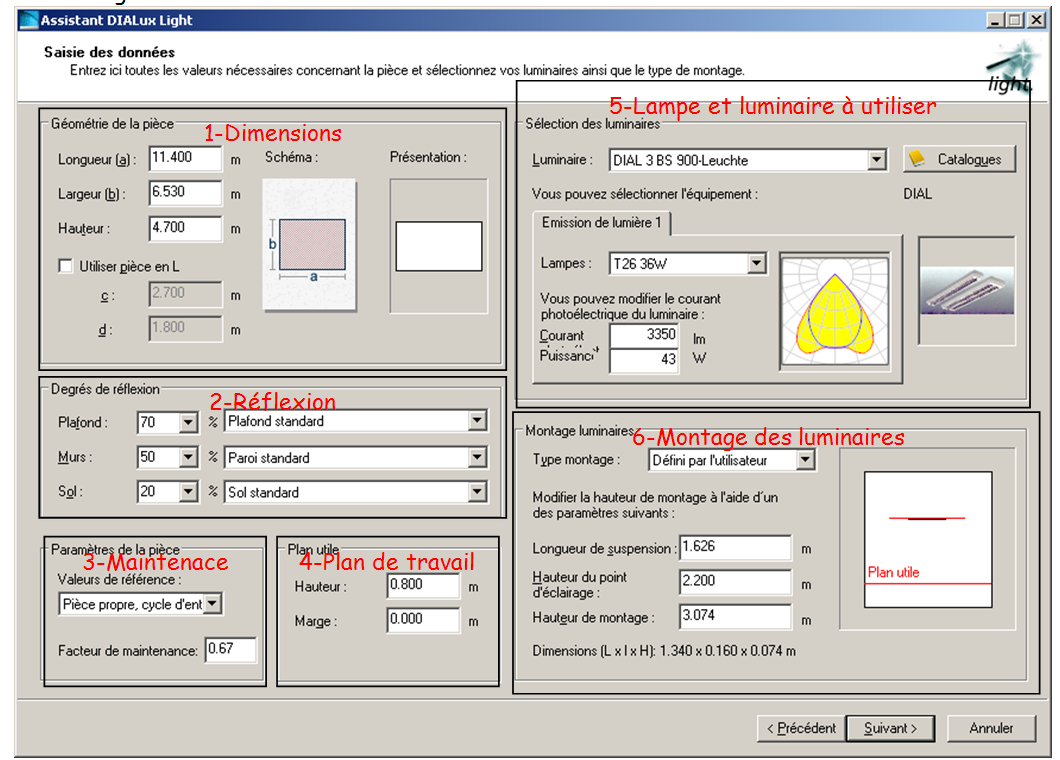Click the Présentation preview box
This screenshot has height=760, width=1060.
438,245
